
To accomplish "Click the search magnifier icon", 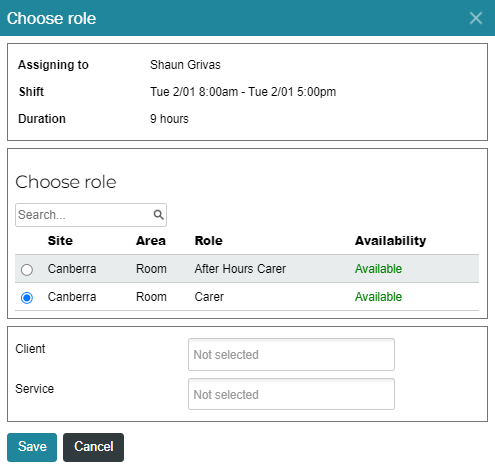I will point(158,215).
